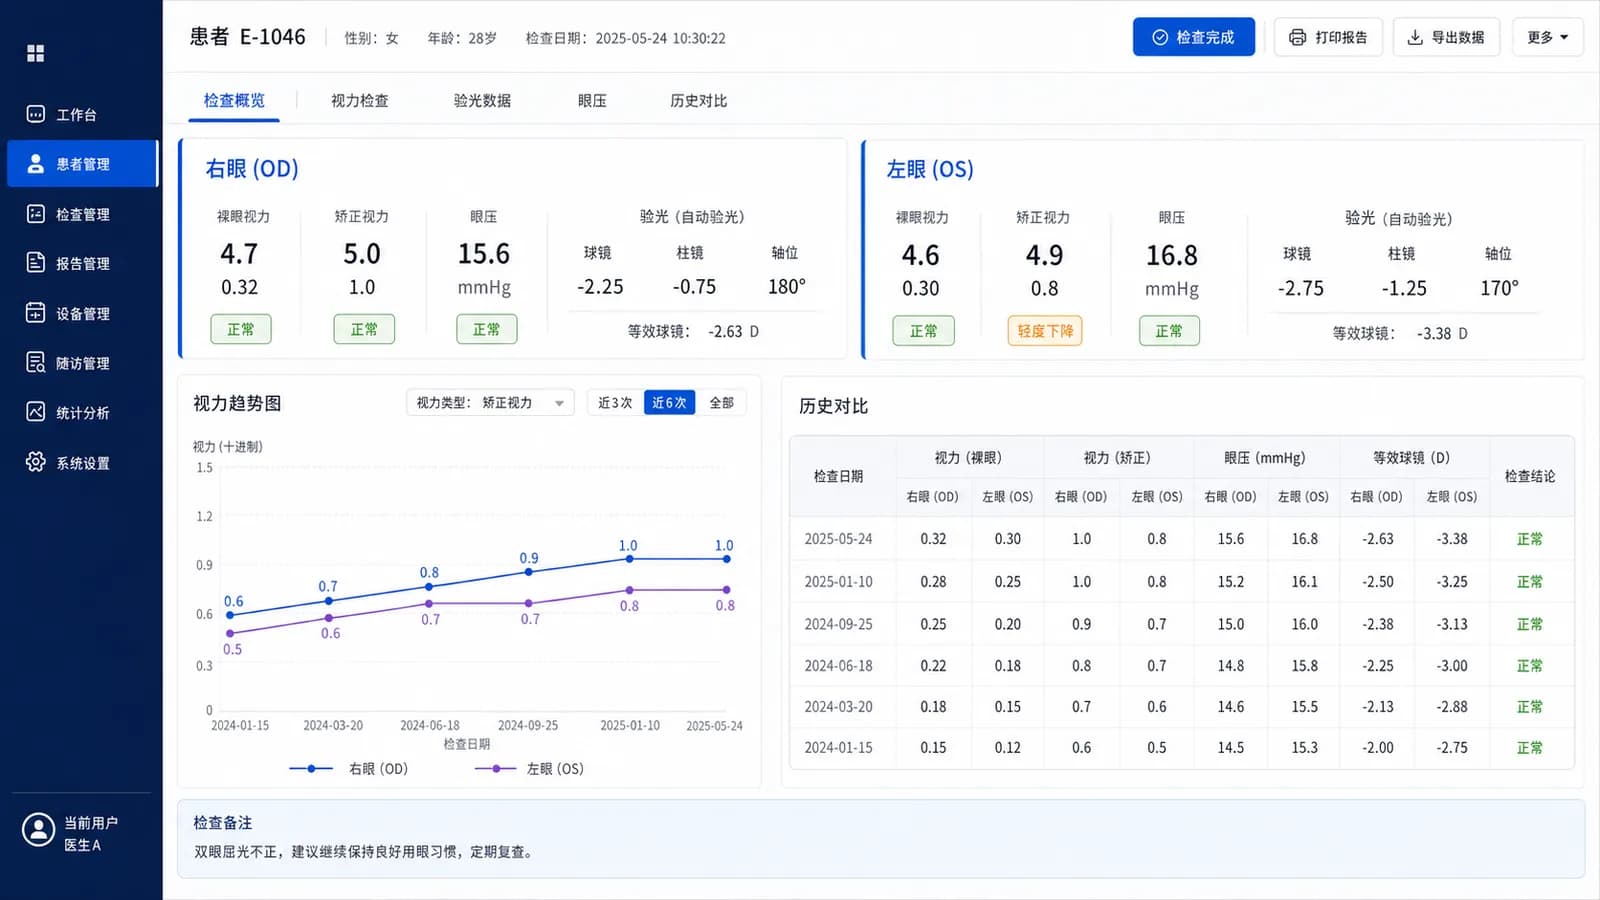Click the 右眼 (OD) card title
Image resolution: width=1600 pixels, height=900 pixels.
(x=252, y=168)
